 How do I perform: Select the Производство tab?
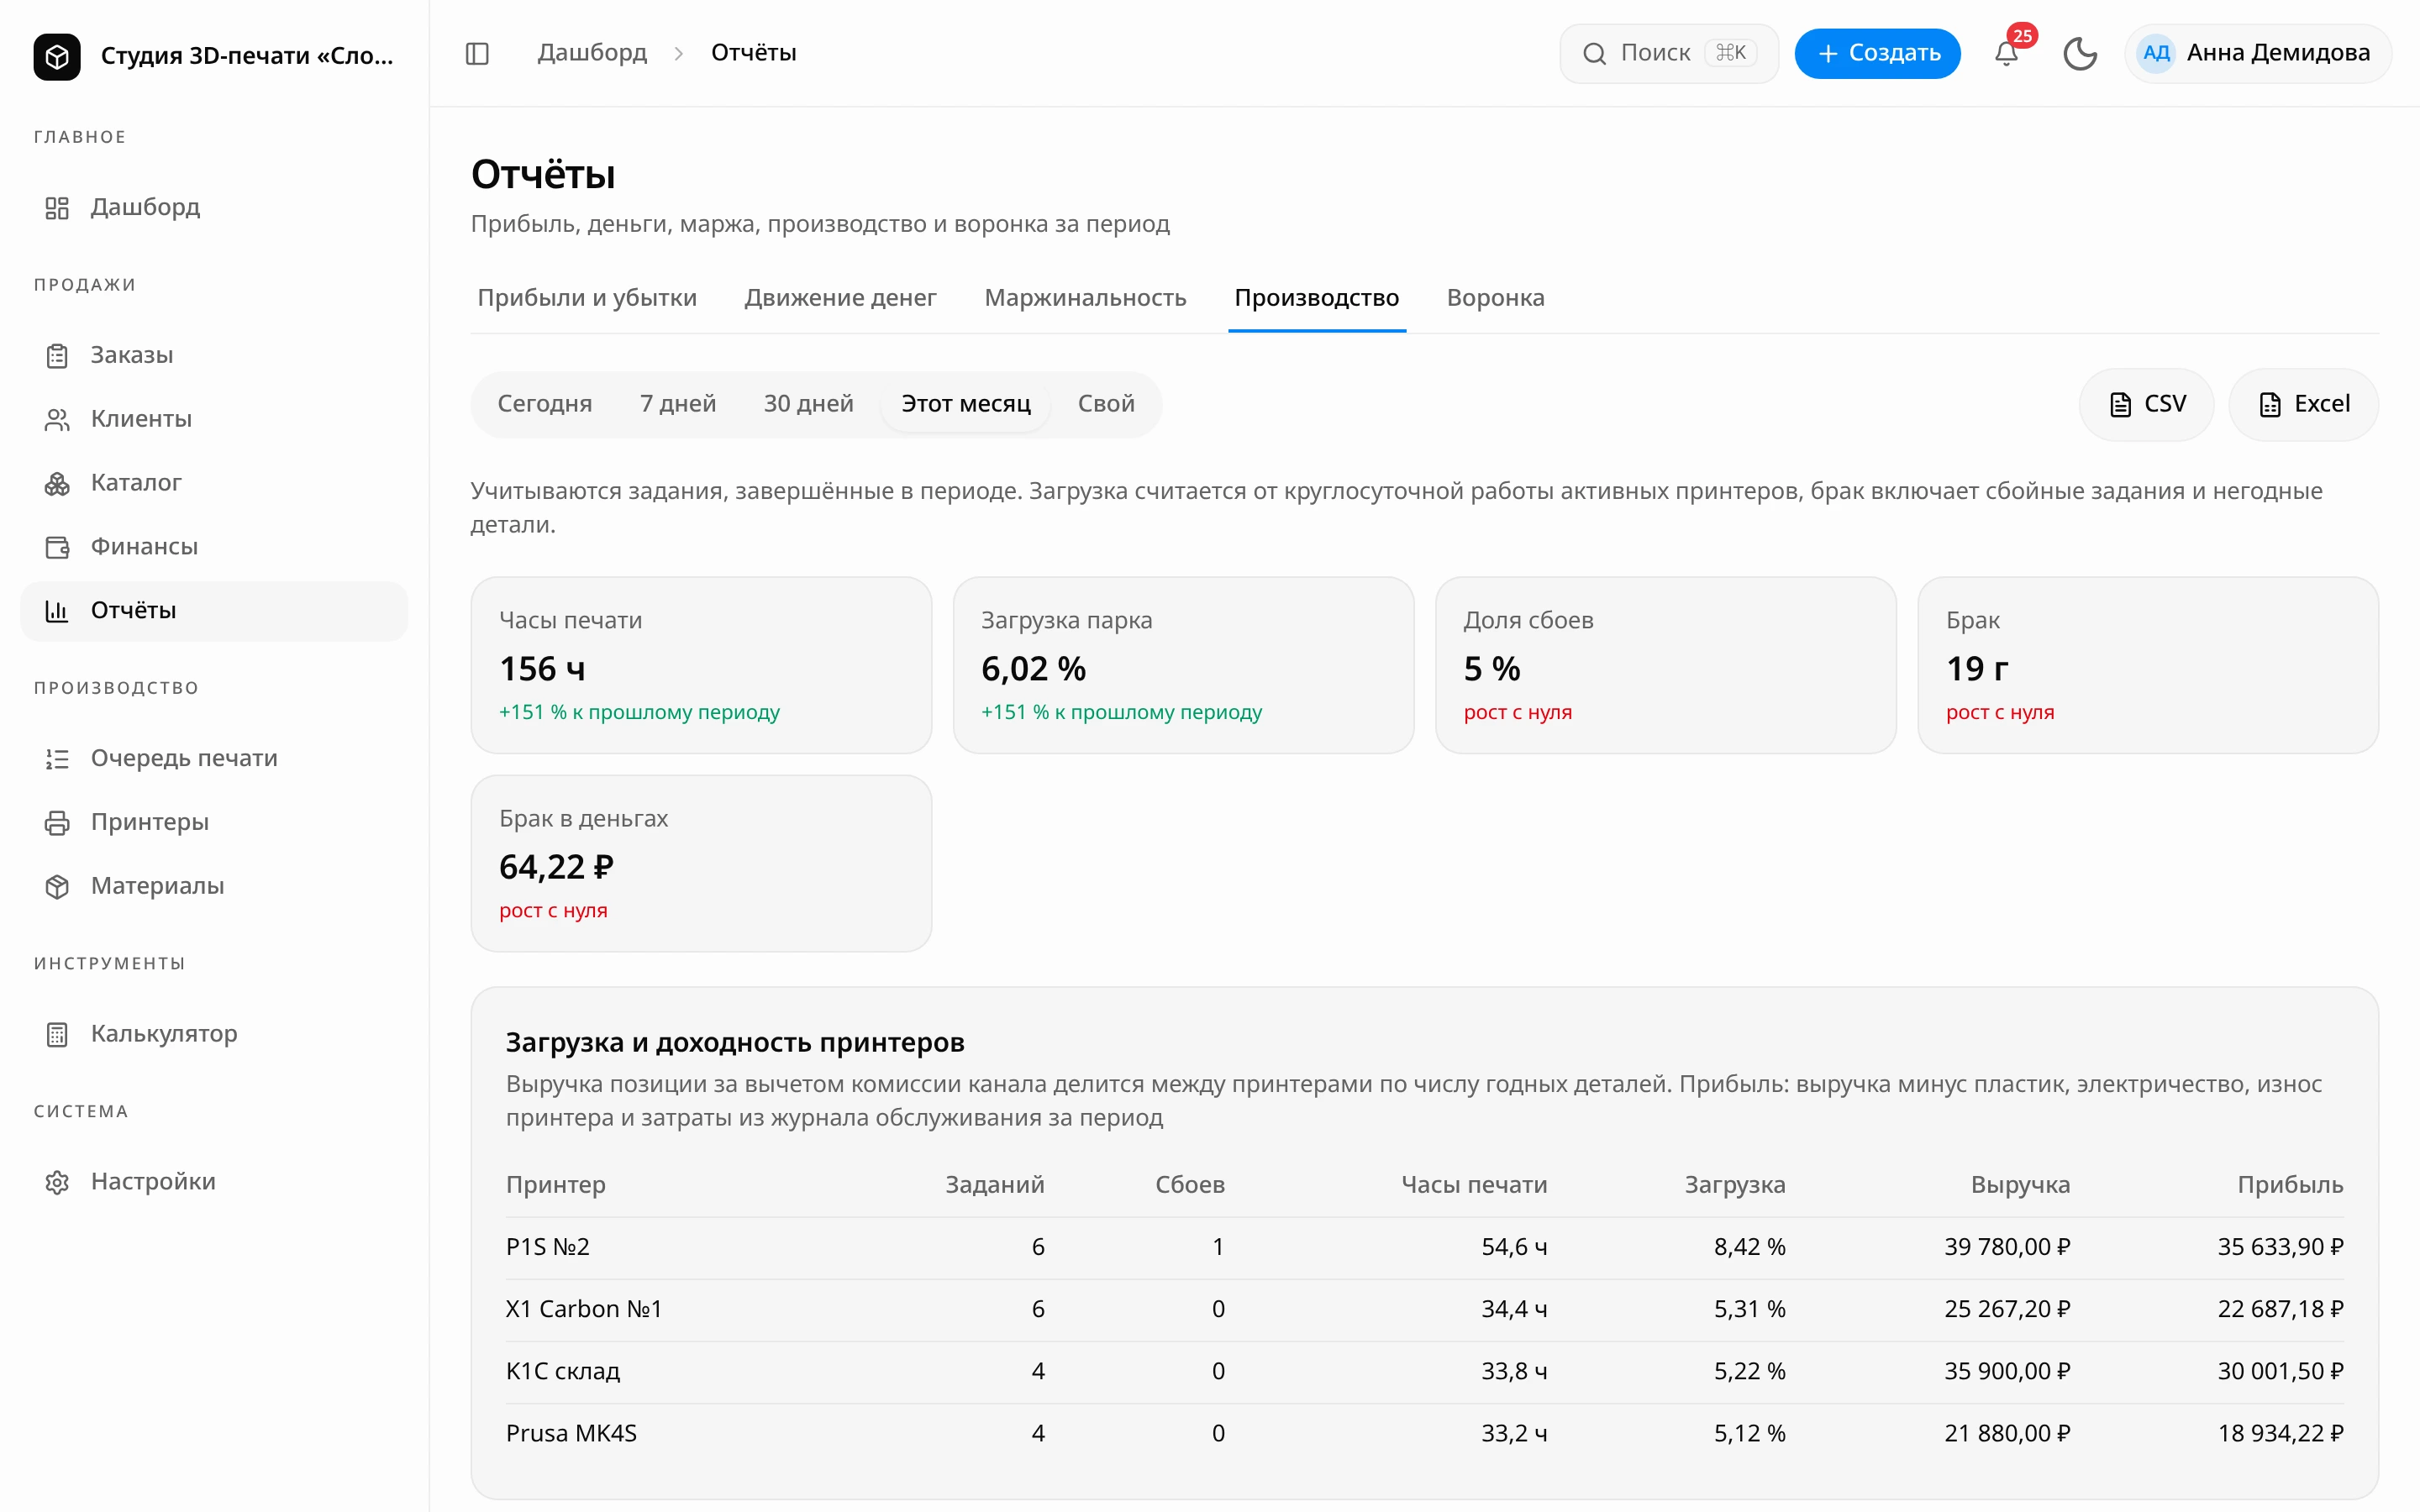click(1316, 298)
